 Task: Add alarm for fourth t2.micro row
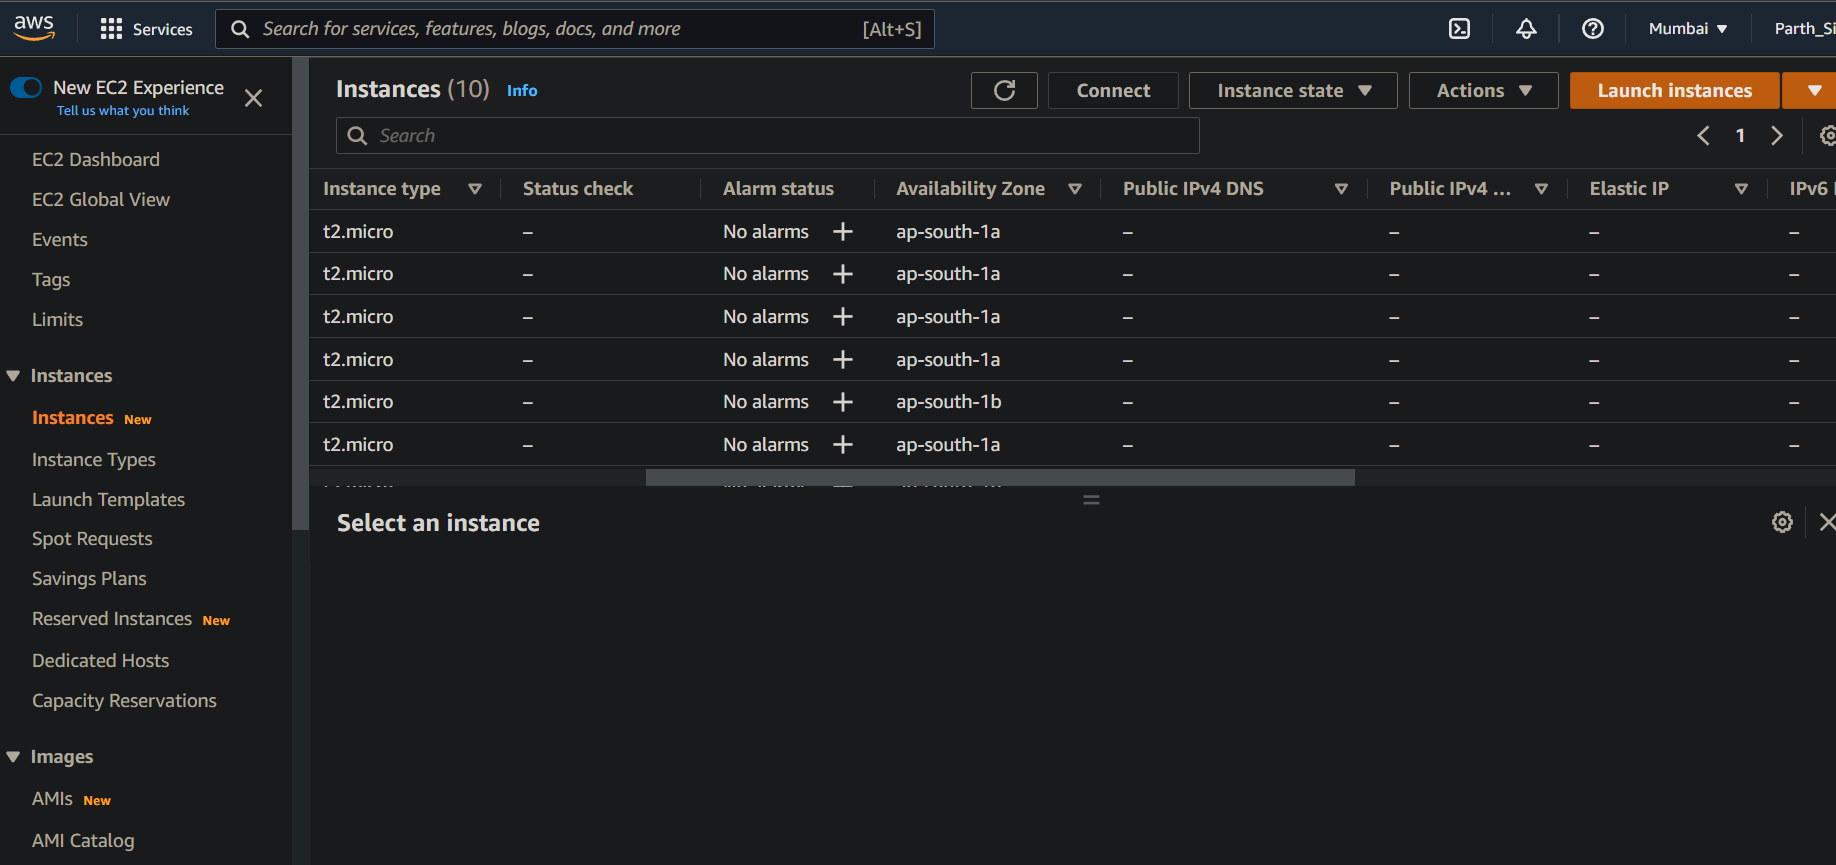[843, 360]
